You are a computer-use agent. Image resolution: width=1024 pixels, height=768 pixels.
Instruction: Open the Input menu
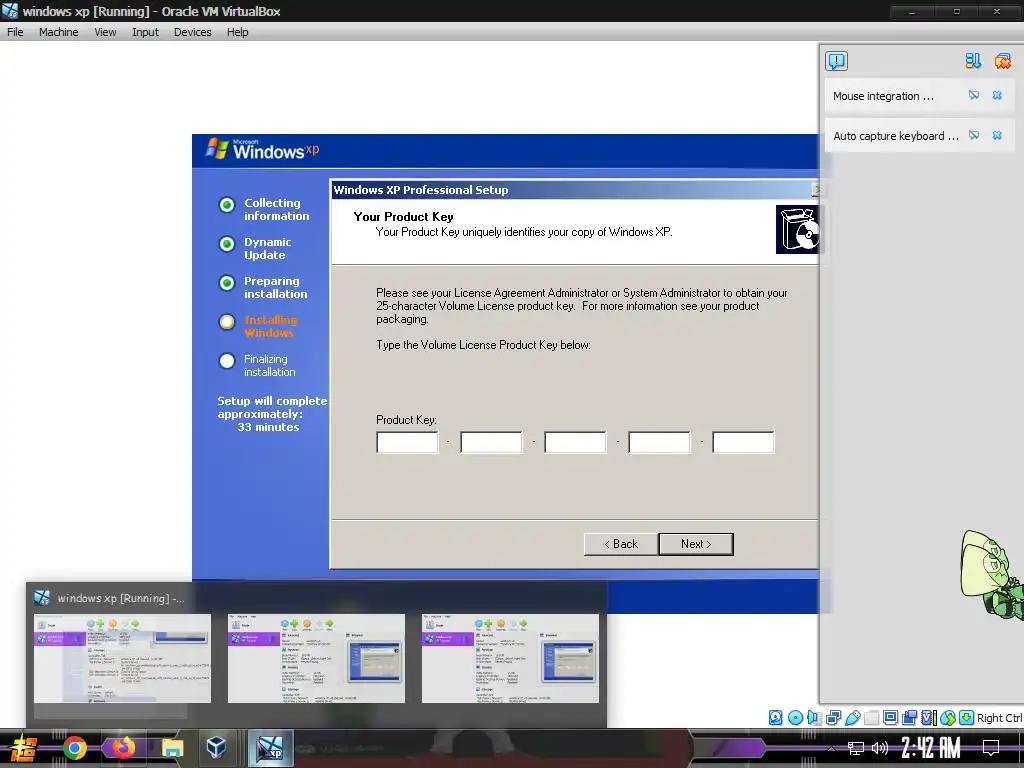coord(145,32)
